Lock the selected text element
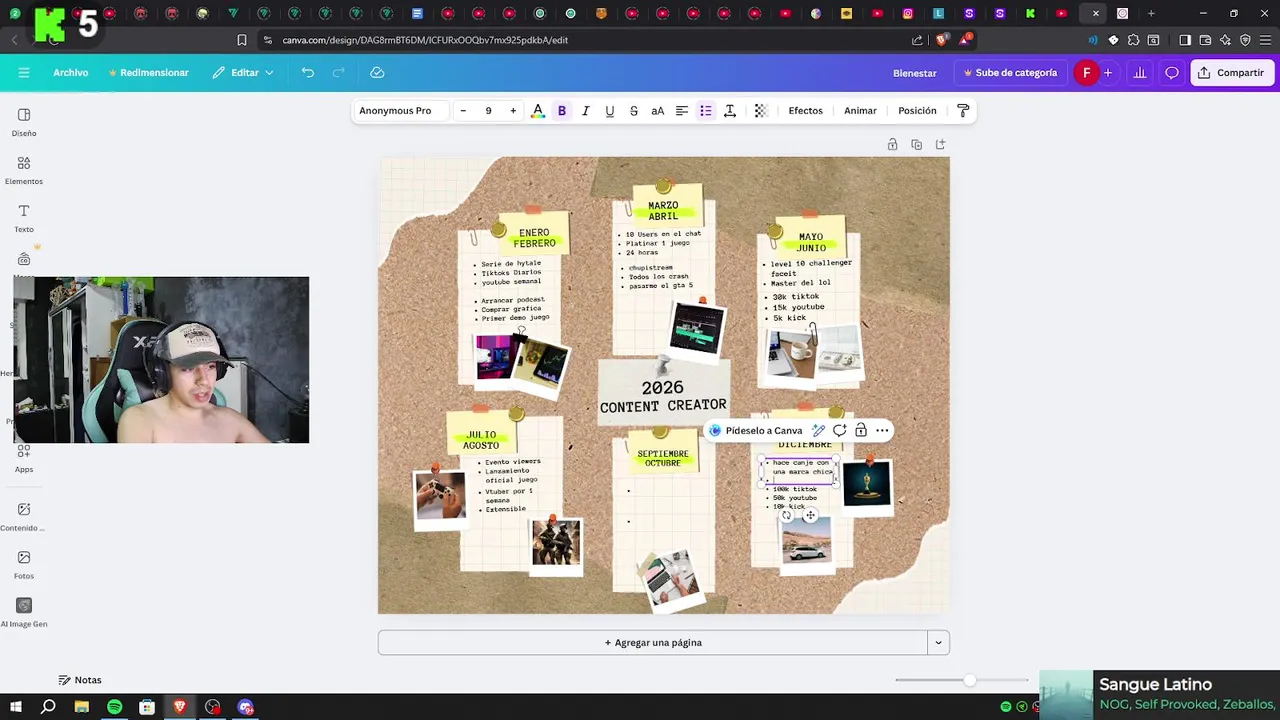 click(x=861, y=431)
